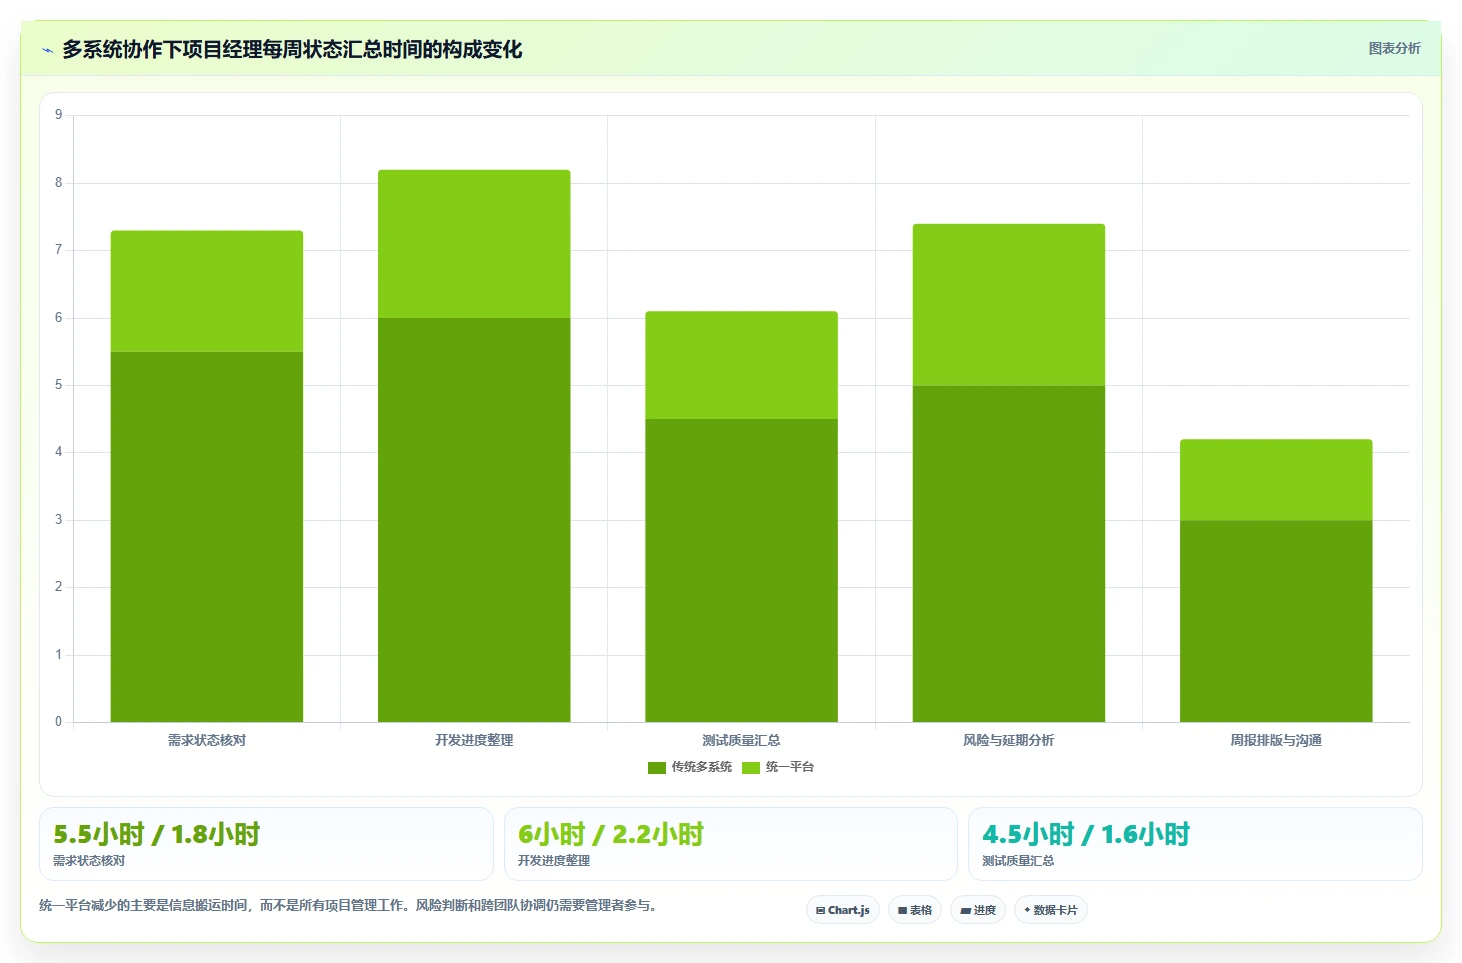Viewport: 1462px width, 963px height.
Task: Click the 开发进度整理 x-axis label
Action: pyautogui.click(x=474, y=741)
